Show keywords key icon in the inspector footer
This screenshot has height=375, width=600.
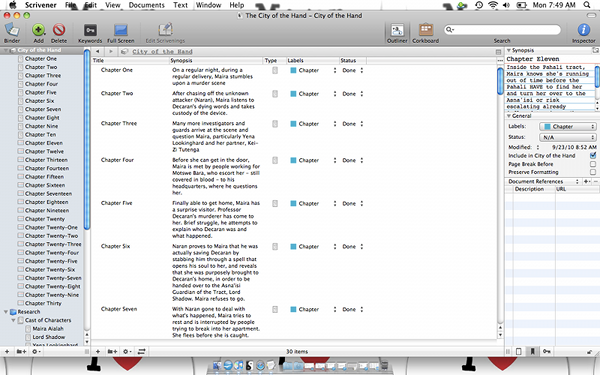point(547,351)
